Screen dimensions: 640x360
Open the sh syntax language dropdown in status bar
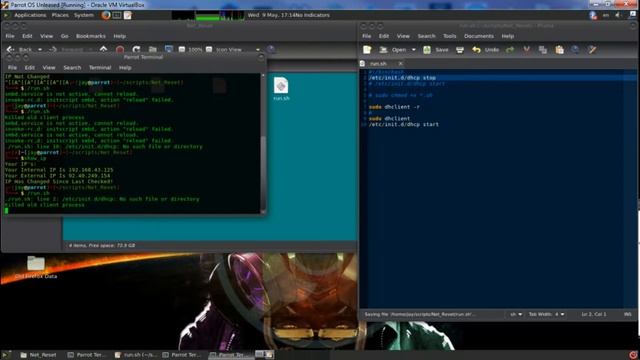pyautogui.click(x=516, y=314)
